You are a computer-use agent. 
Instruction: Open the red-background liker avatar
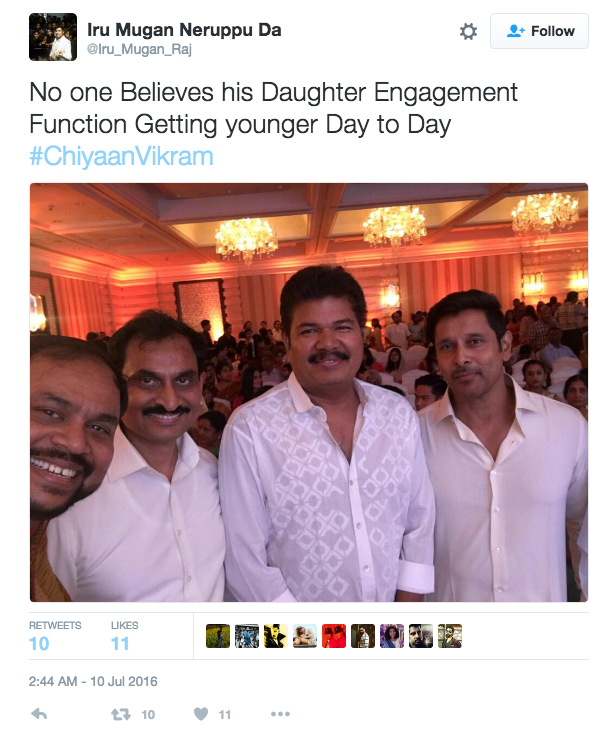334,636
